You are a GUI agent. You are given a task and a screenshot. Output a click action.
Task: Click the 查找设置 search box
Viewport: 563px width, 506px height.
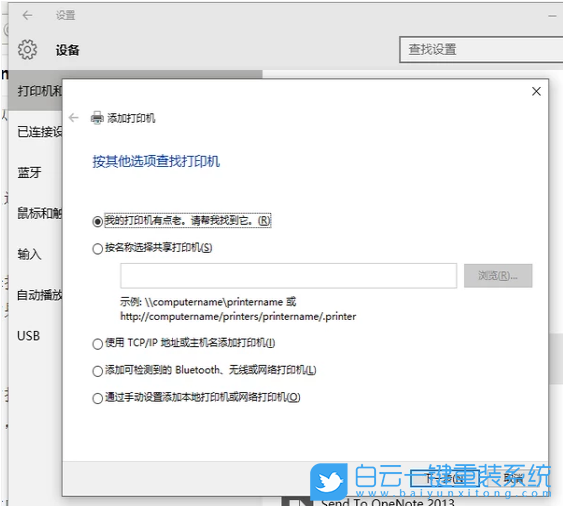point(481,50)
